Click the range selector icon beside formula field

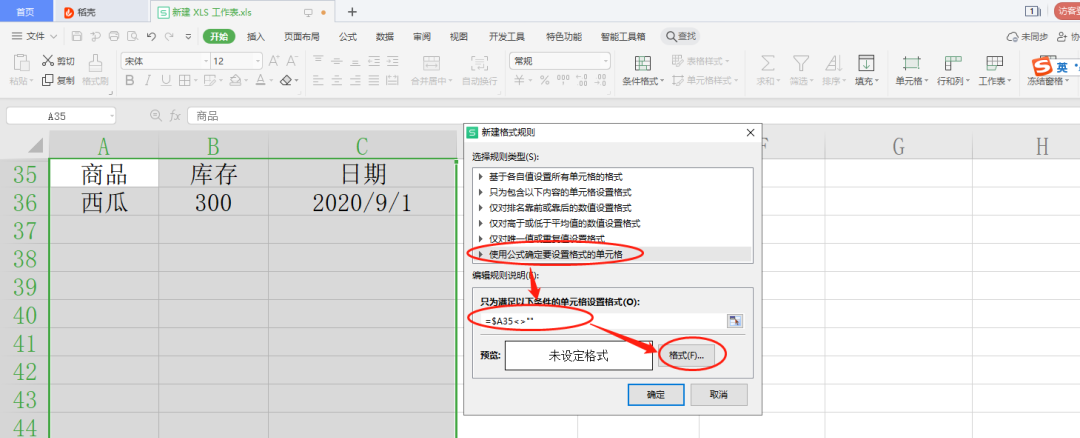click(x=735, y=320)
